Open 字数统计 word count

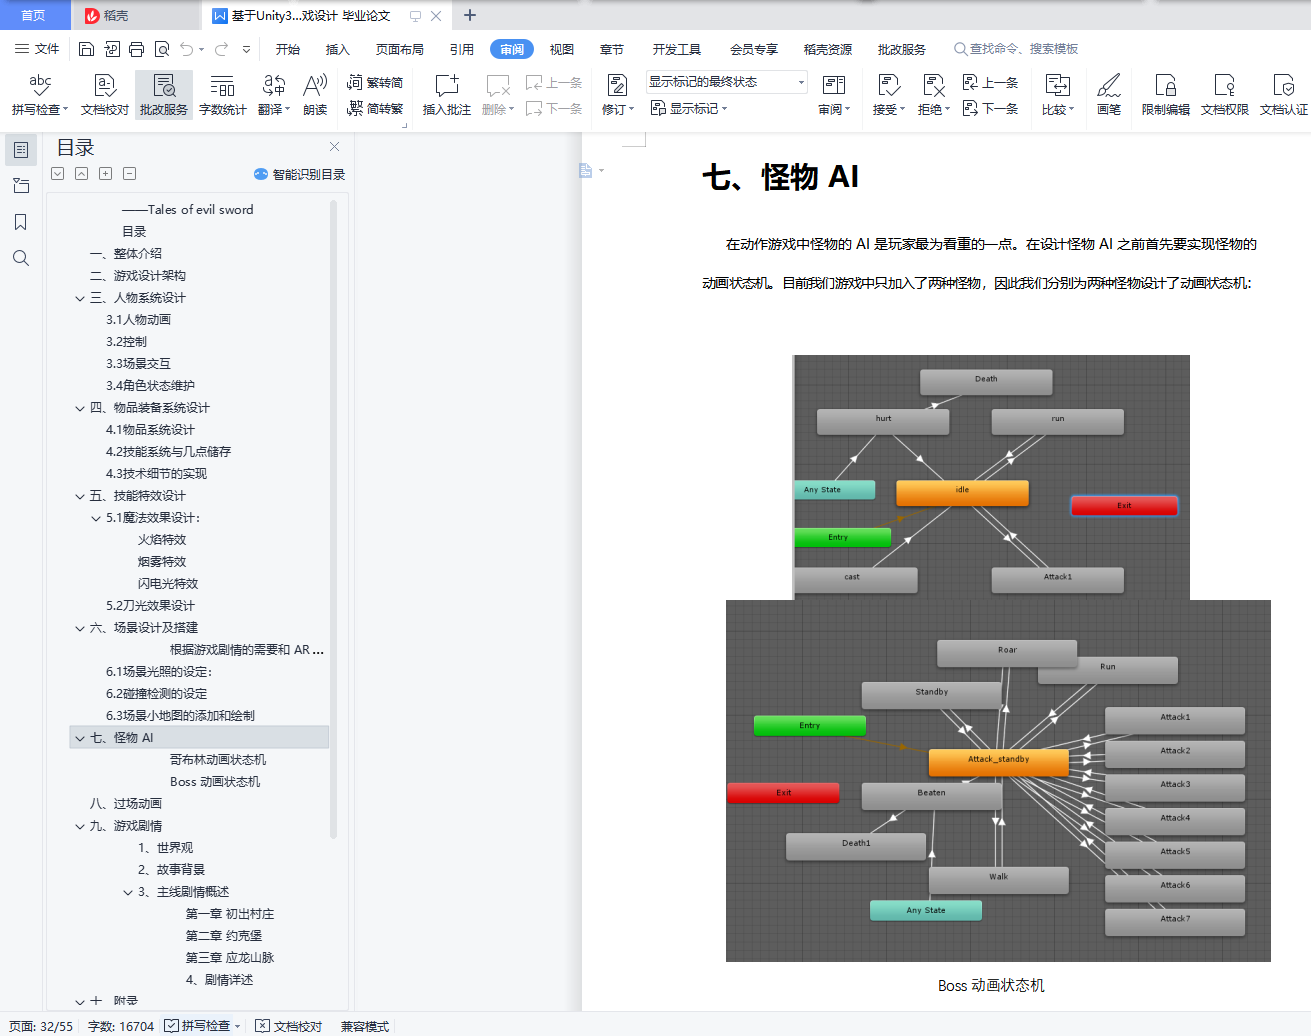point(222,95)
